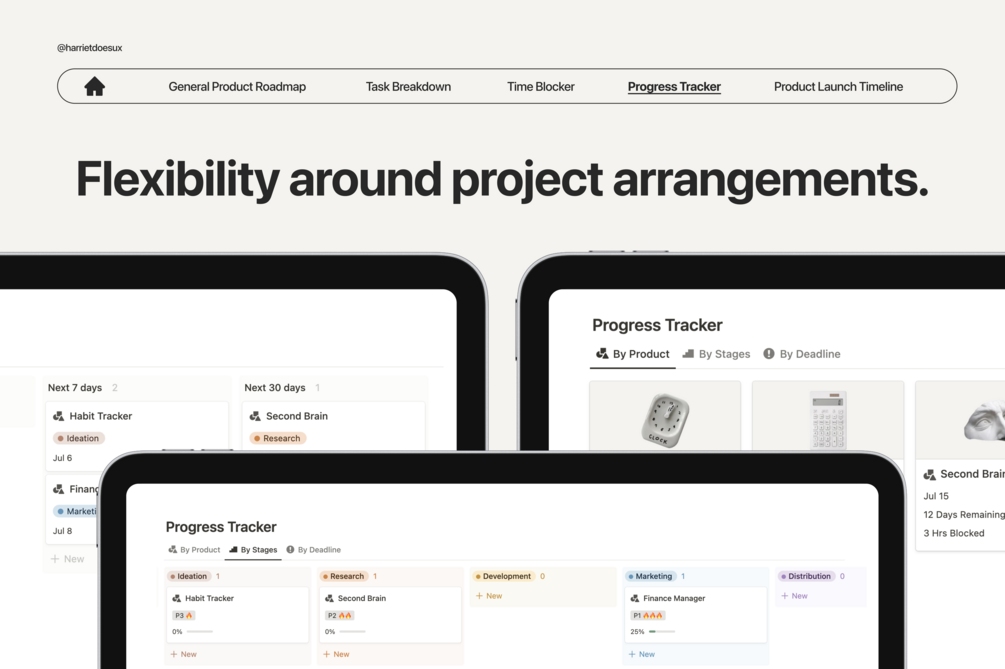Click the home icon in navigation bar
Image resolution: width=1005 pixels, height=669 pixels.
point(95,86)
